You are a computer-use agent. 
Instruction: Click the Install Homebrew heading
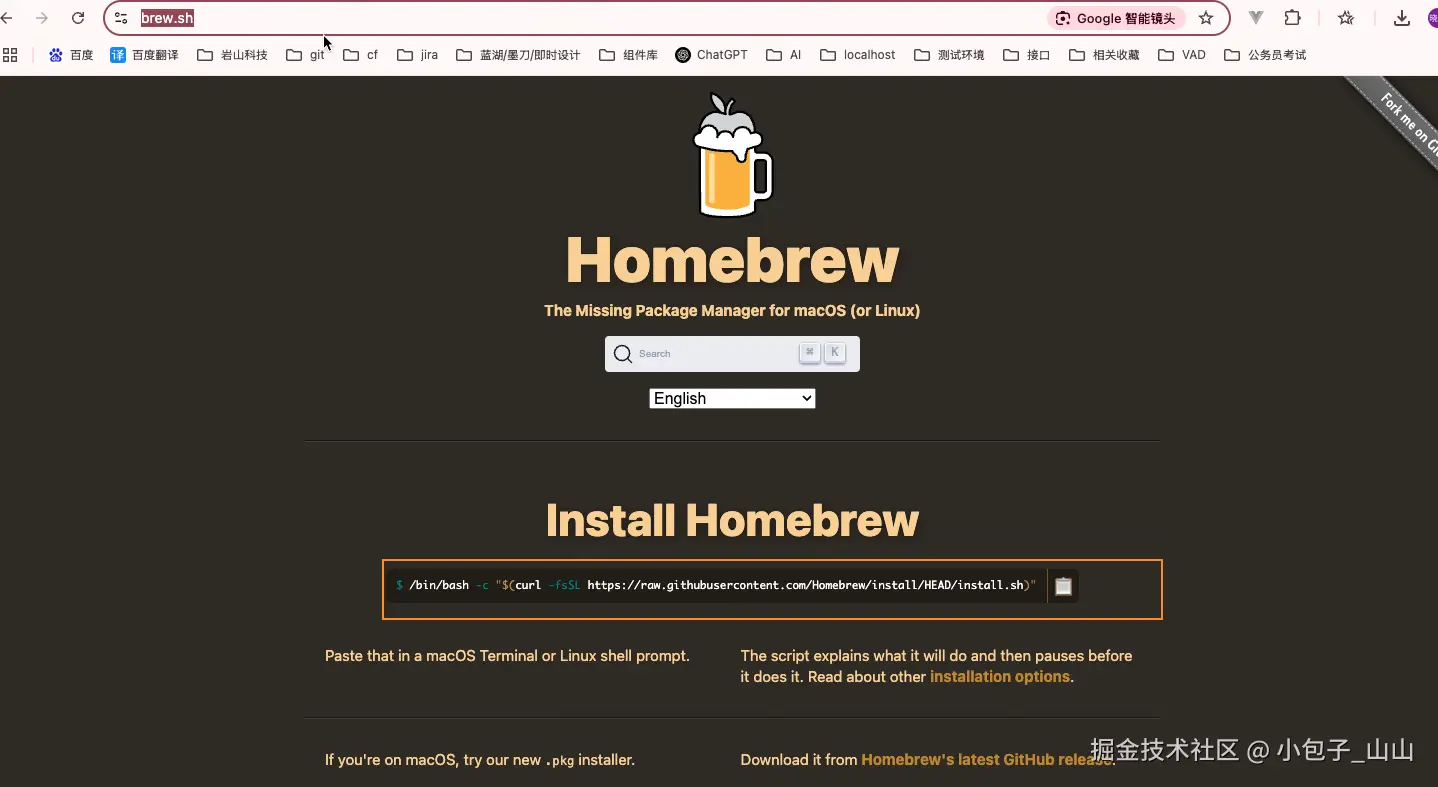click(732, 520)
